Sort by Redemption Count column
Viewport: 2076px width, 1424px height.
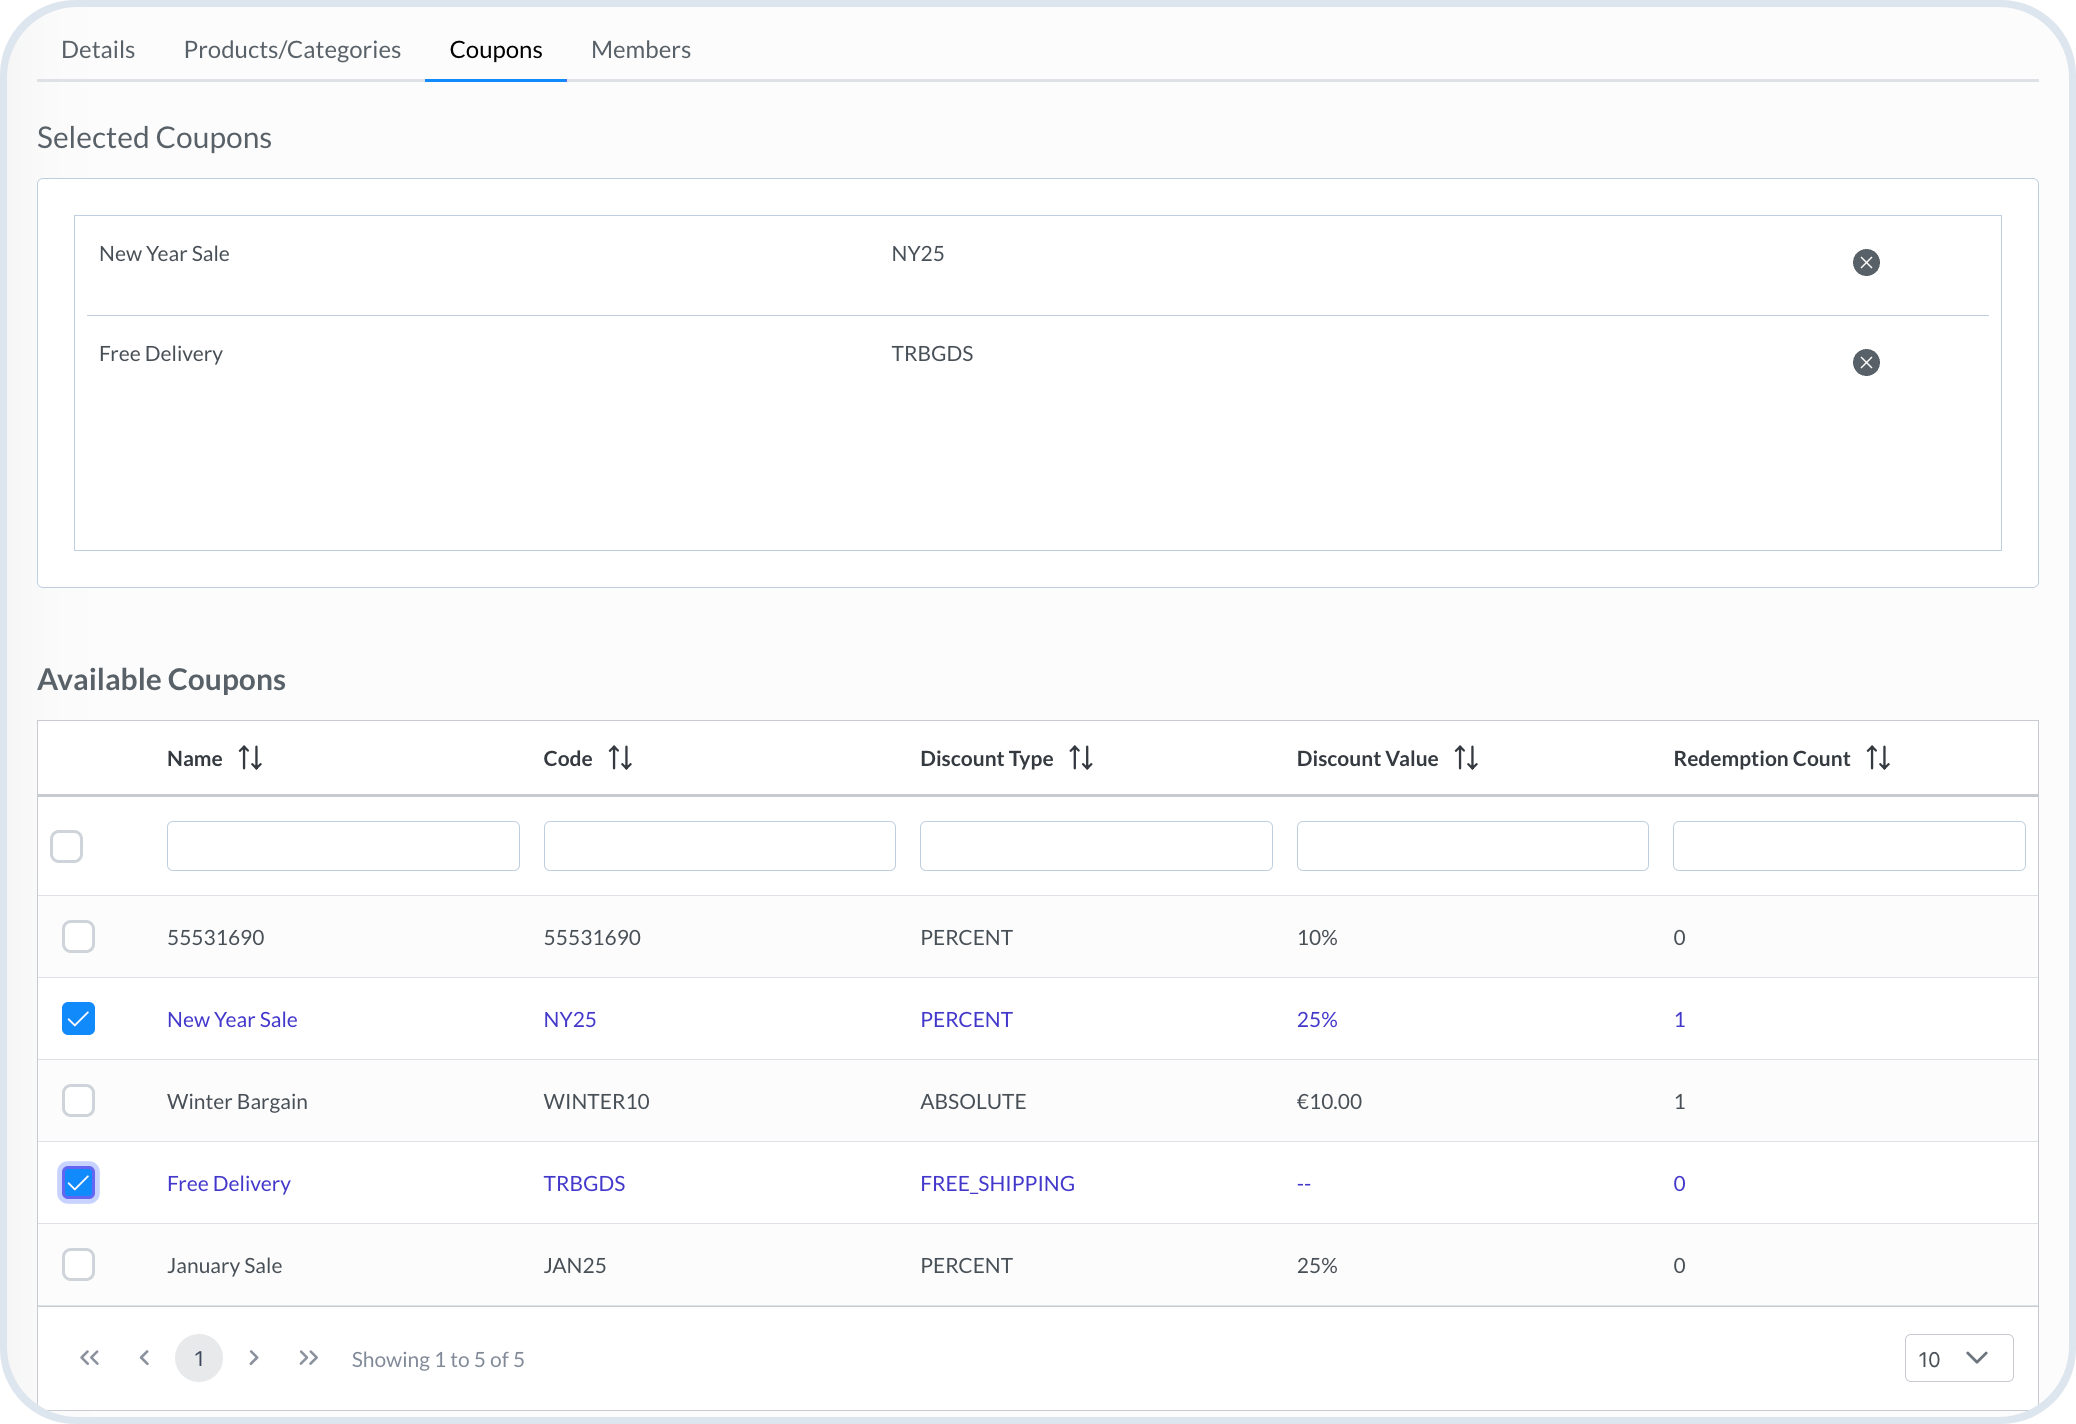pos(1878,758)
